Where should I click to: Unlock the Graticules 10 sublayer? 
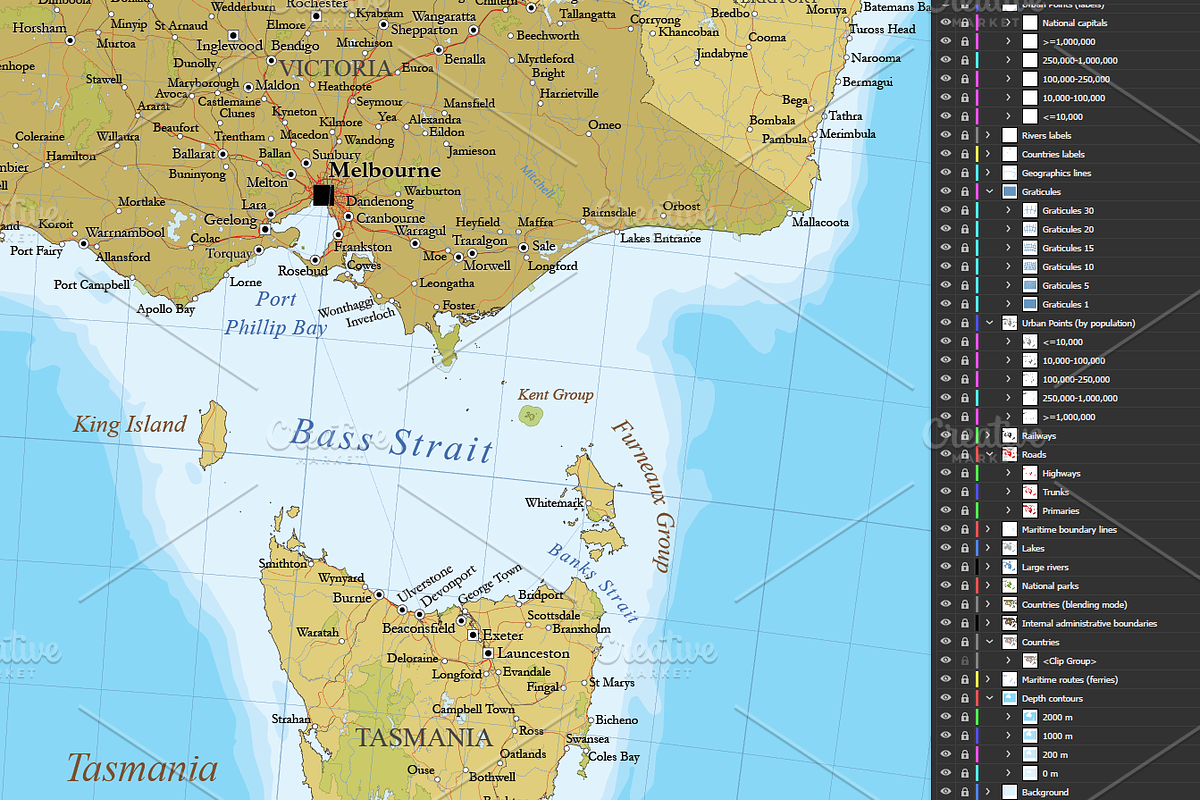(x=964, y=267)
